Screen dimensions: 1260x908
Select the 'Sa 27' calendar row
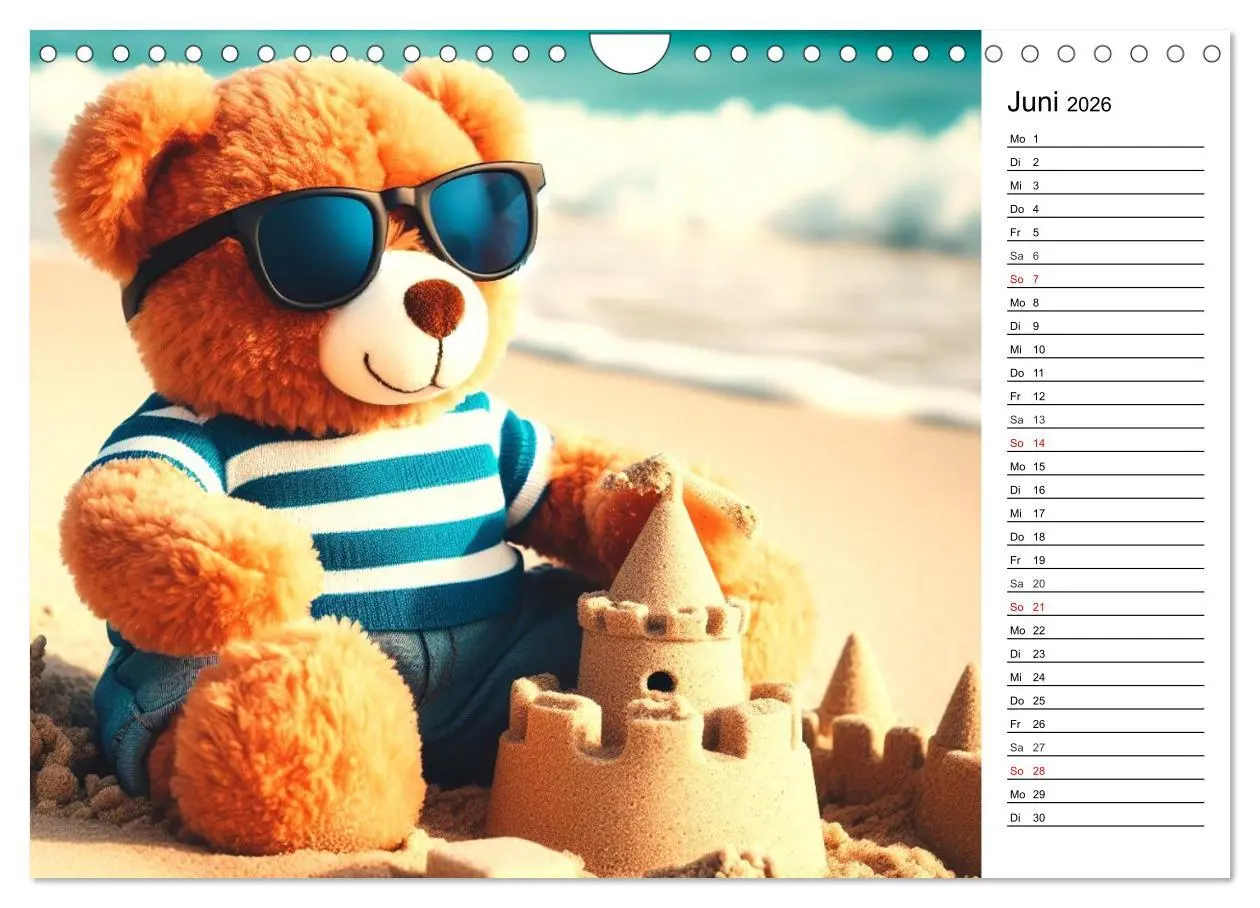1105,747
